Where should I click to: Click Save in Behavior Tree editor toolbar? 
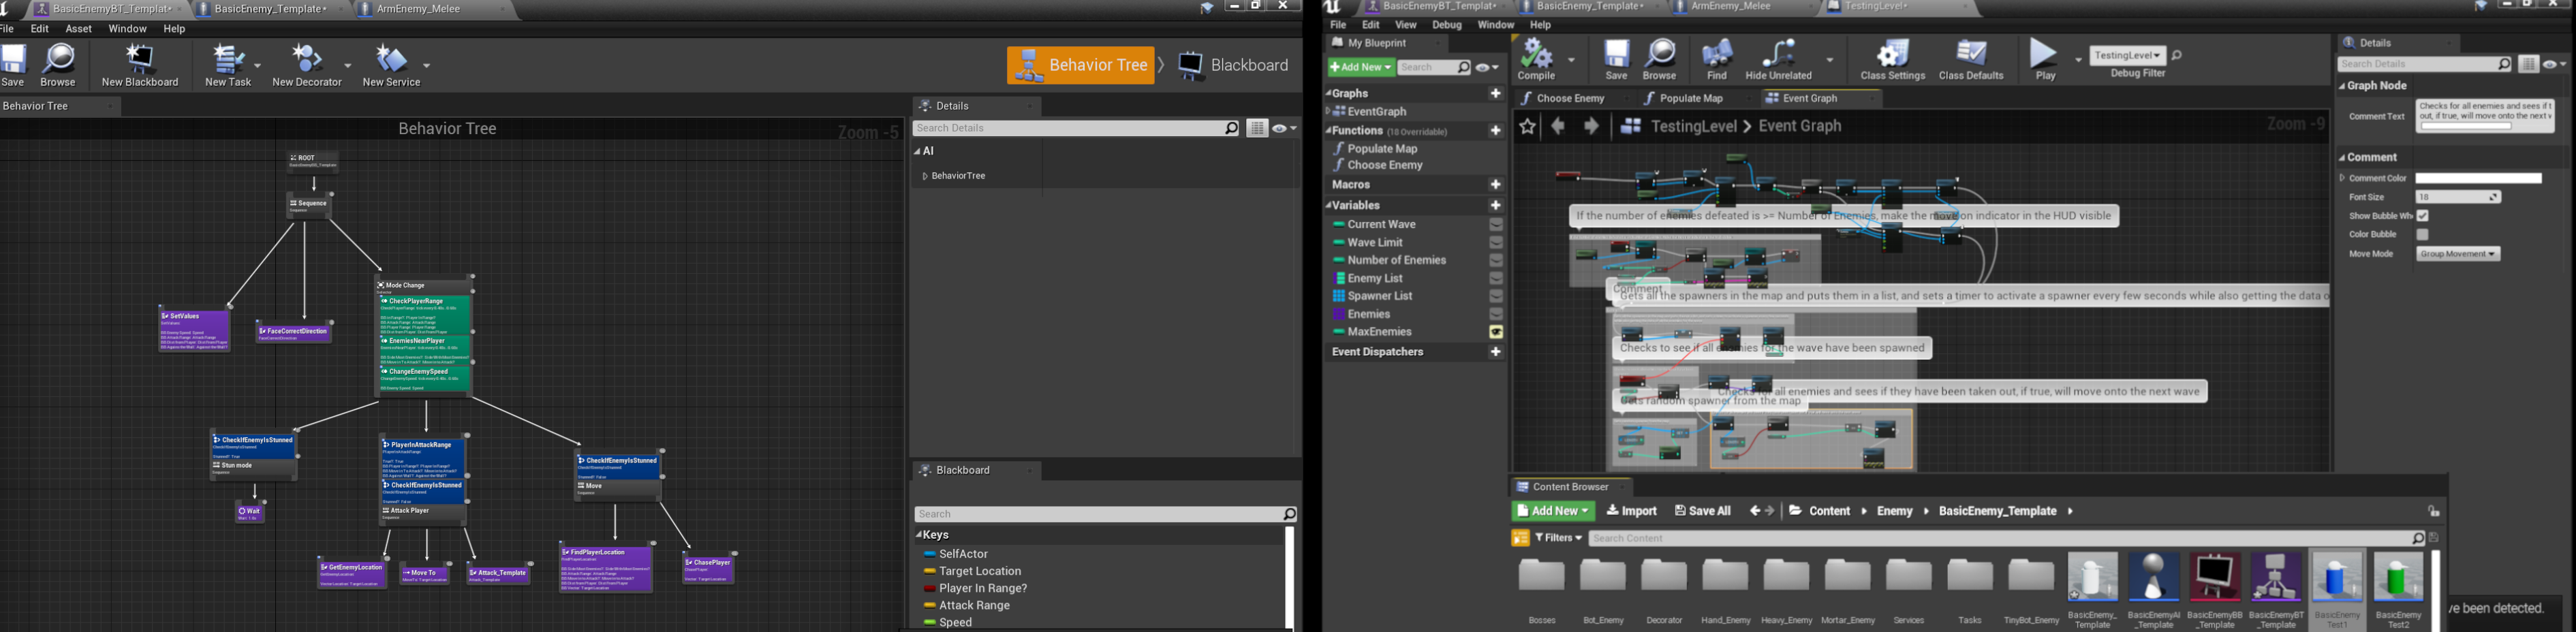point(13,64)
